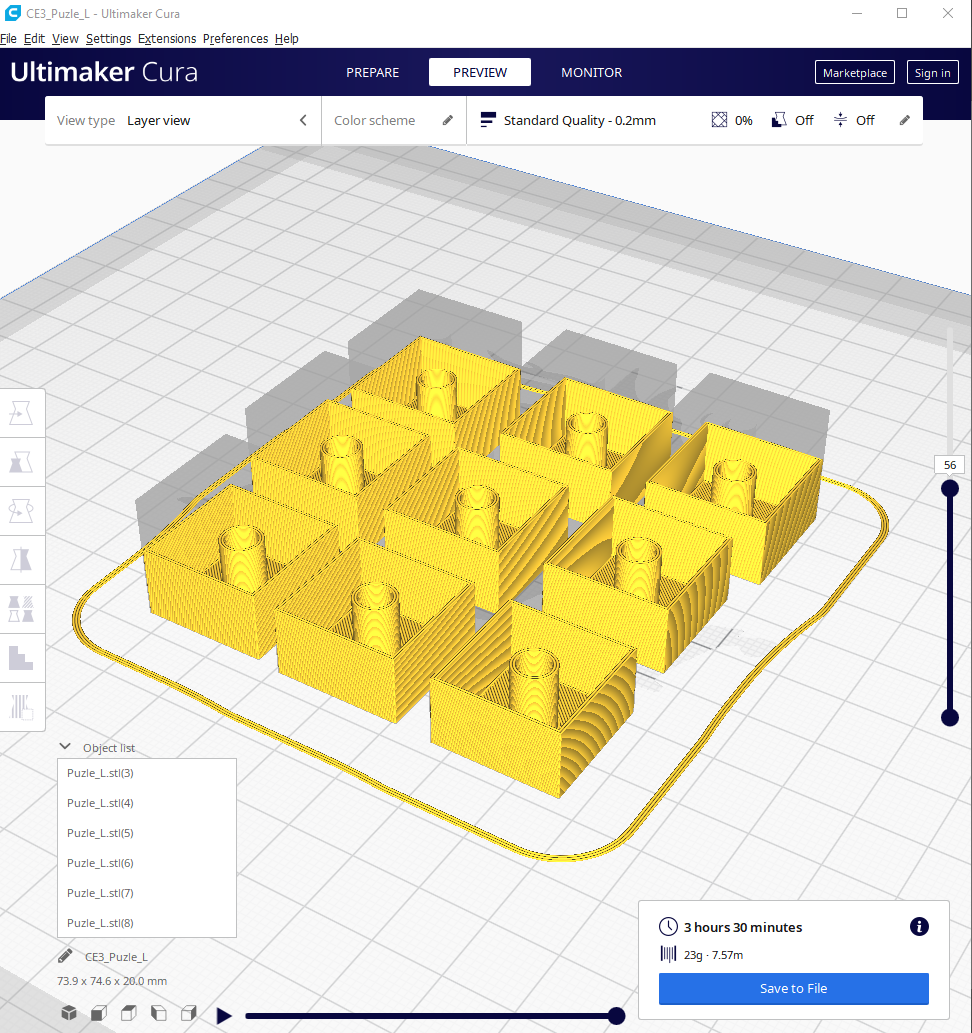Collapse the Object list

pos(65,746)
